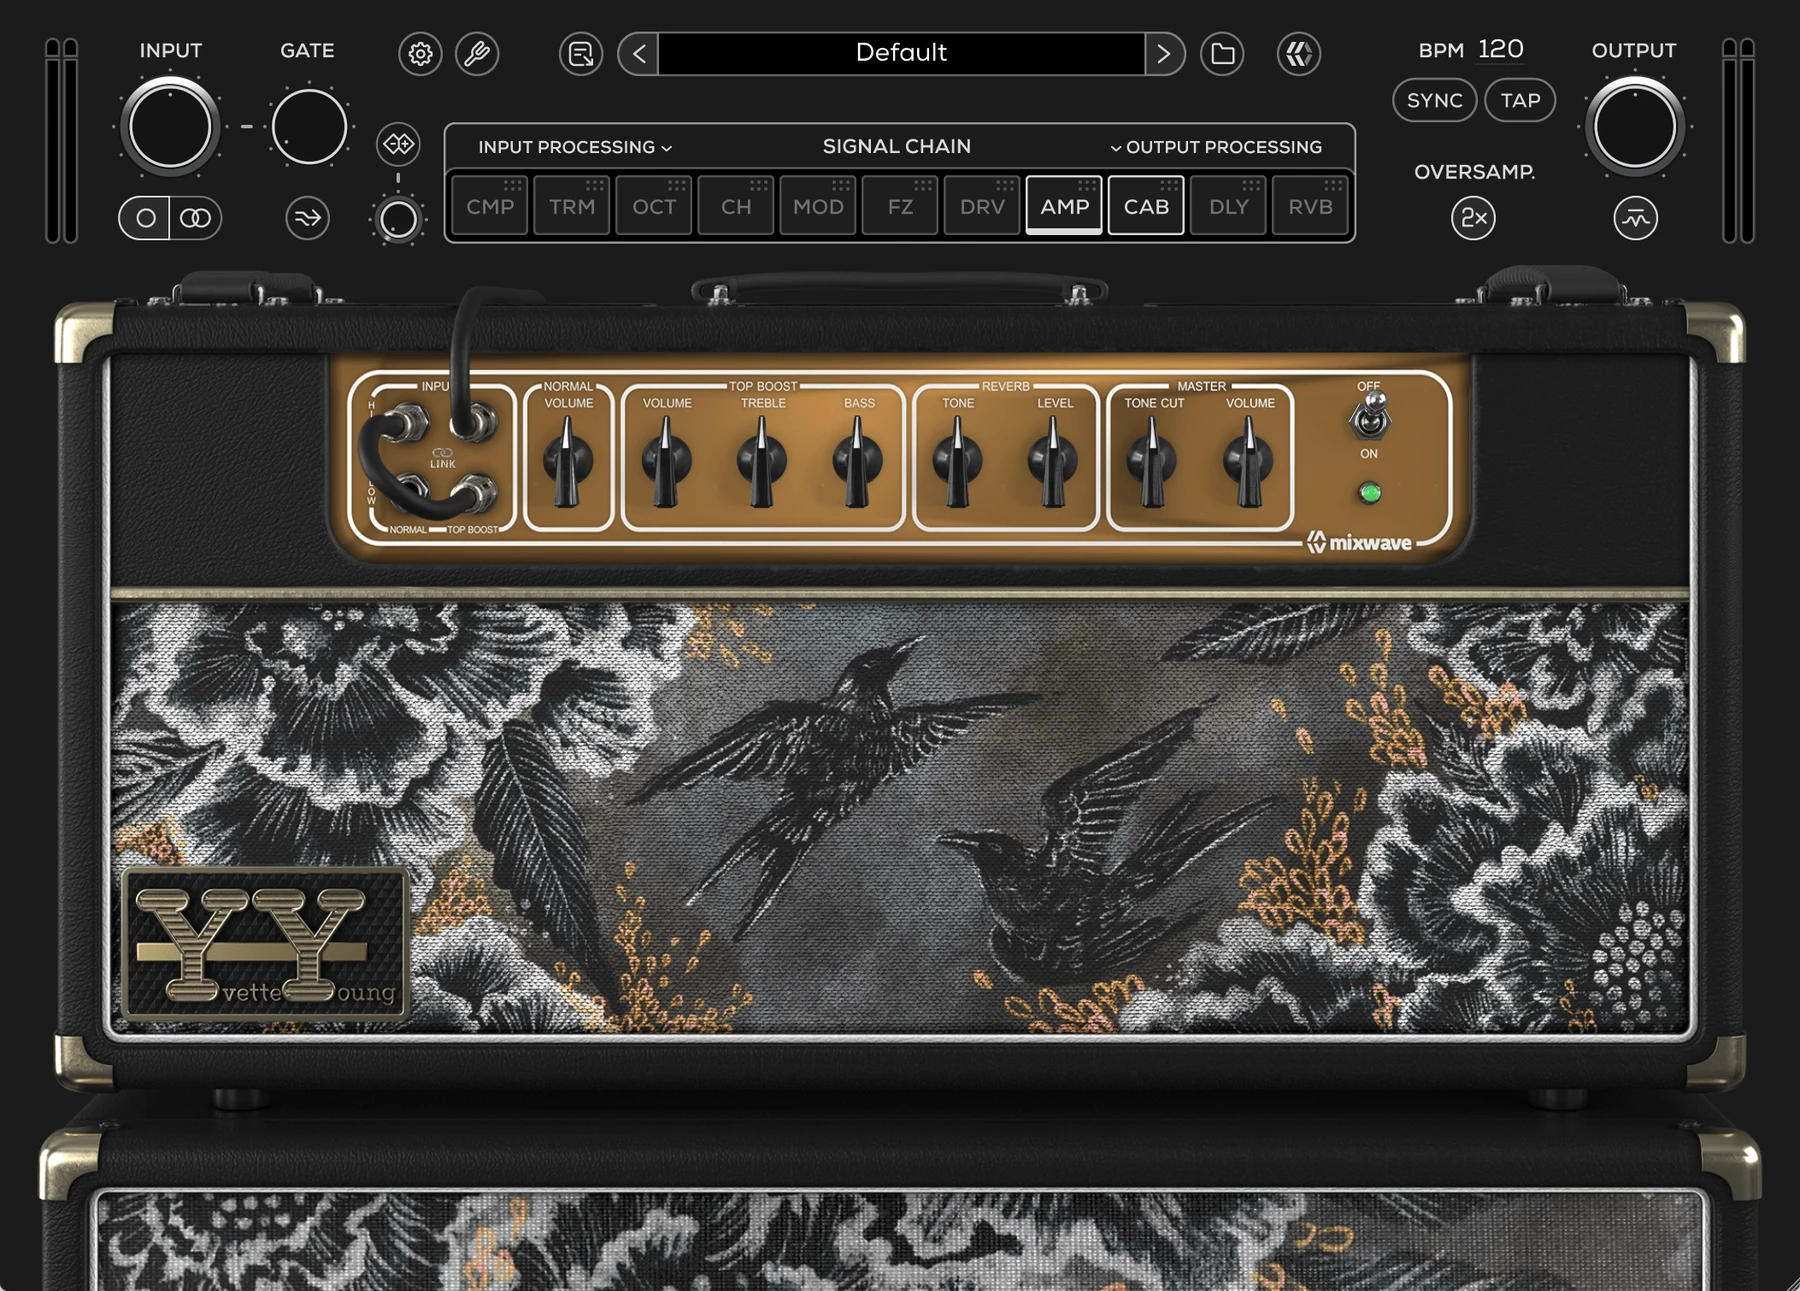Click the Normal VOLUME amp knob

point(567,461)
